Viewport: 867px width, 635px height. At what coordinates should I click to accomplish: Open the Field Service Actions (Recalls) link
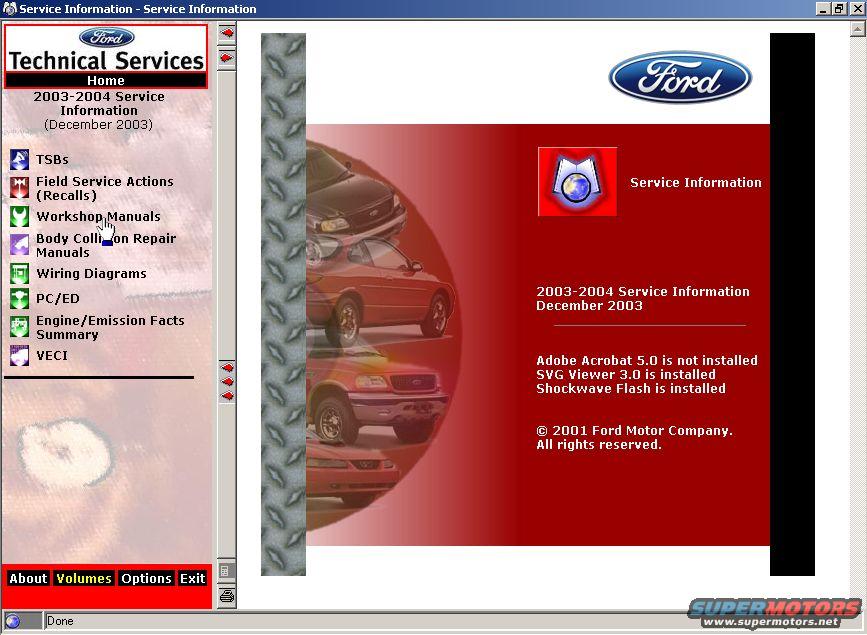pyautogui.click(x=104, y=188)
